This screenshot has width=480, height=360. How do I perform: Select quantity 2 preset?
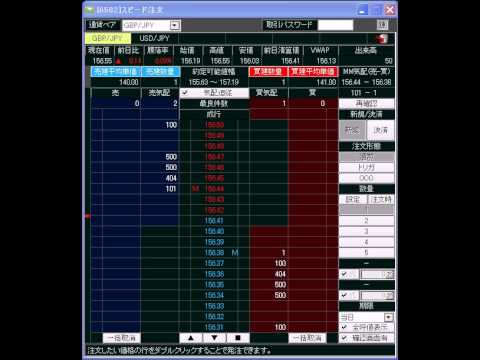point(366,221)
